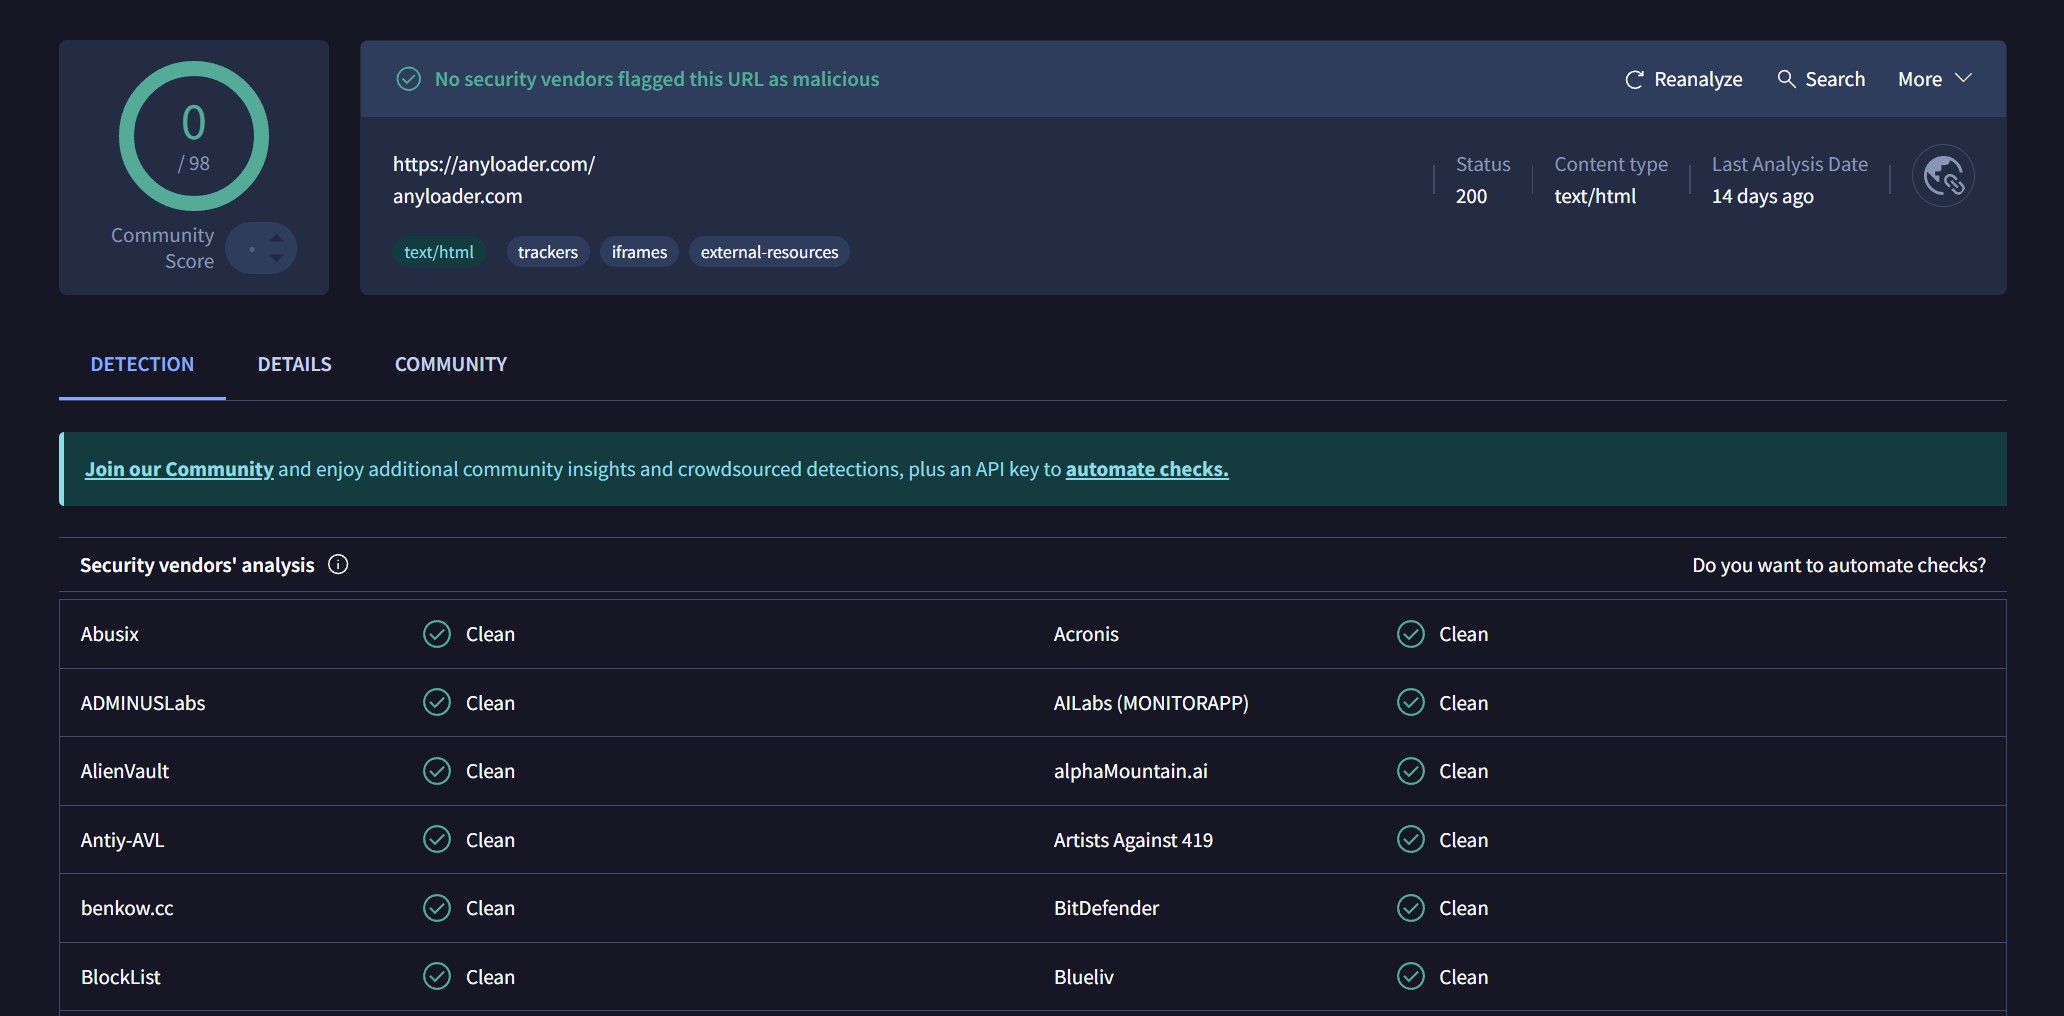2064x1016 pixels.
Task: Upvote the community score with the up arrow
Action: (277, 238)
